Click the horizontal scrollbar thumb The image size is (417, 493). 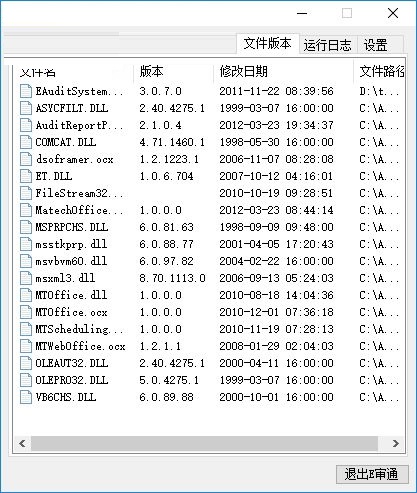tap(205, 443)
